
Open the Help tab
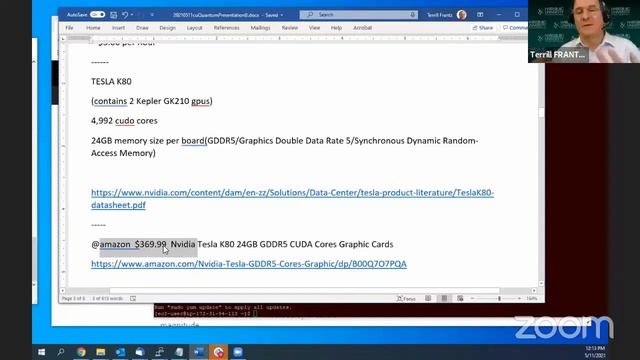(336, 28)
